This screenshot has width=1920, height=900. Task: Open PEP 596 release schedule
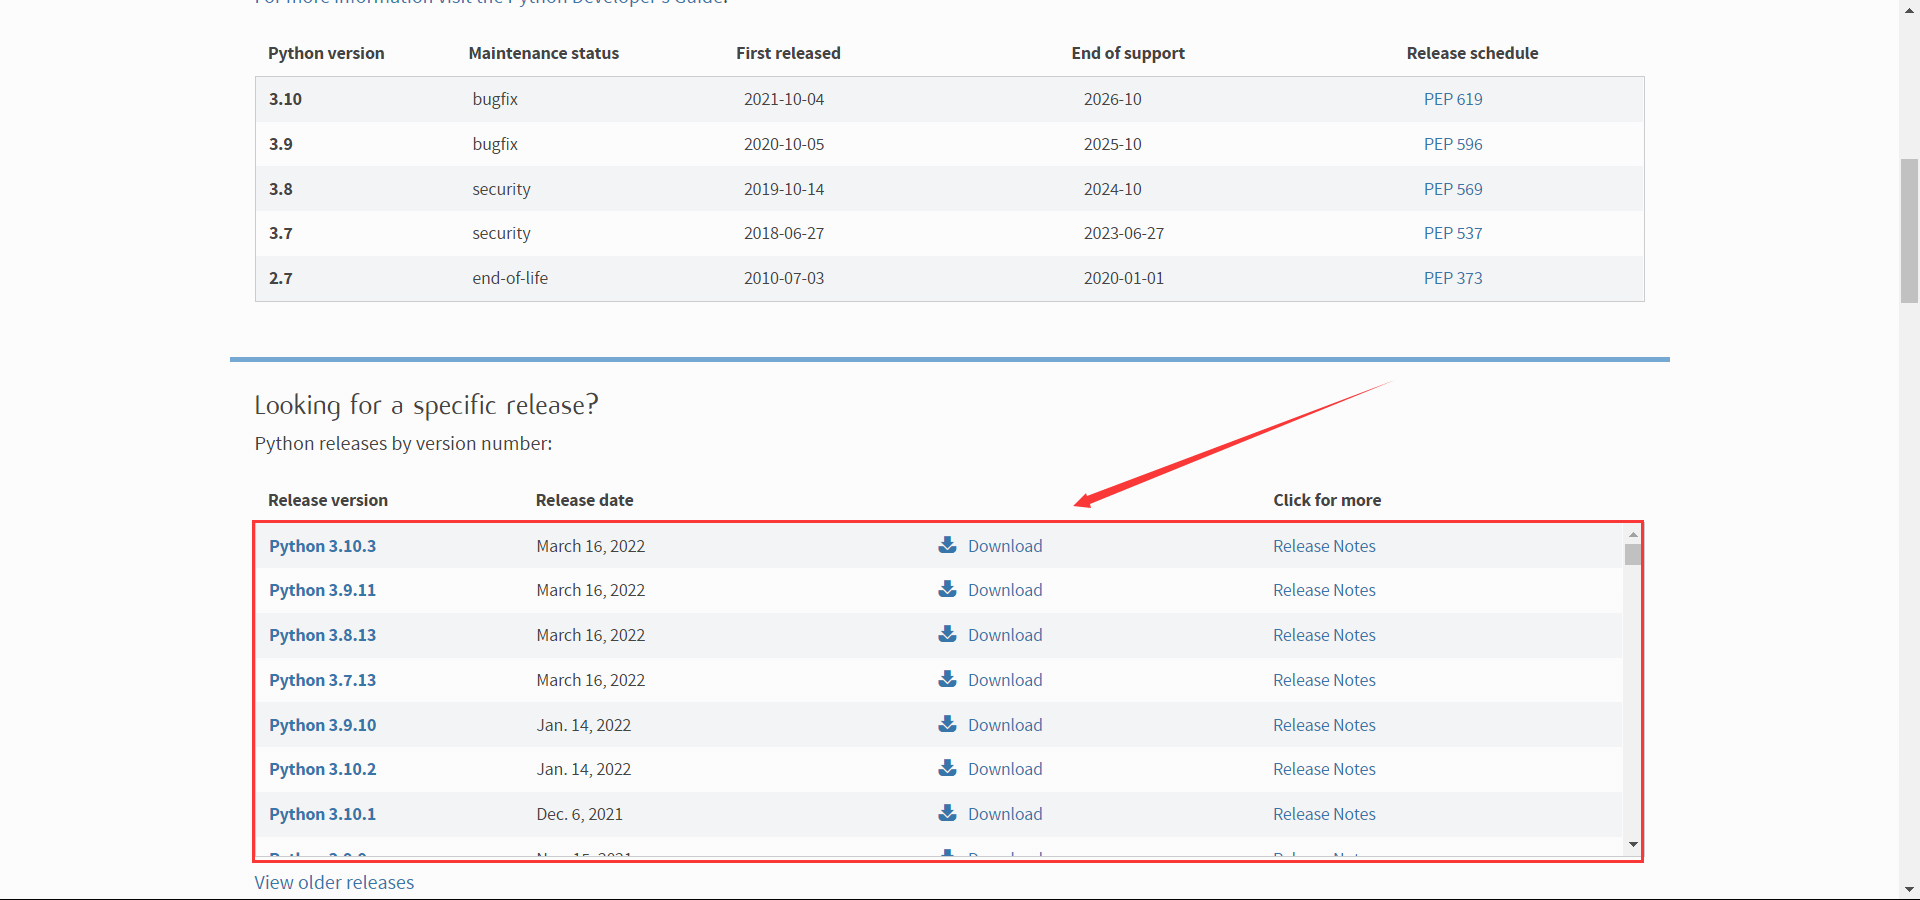[1453, 144]
